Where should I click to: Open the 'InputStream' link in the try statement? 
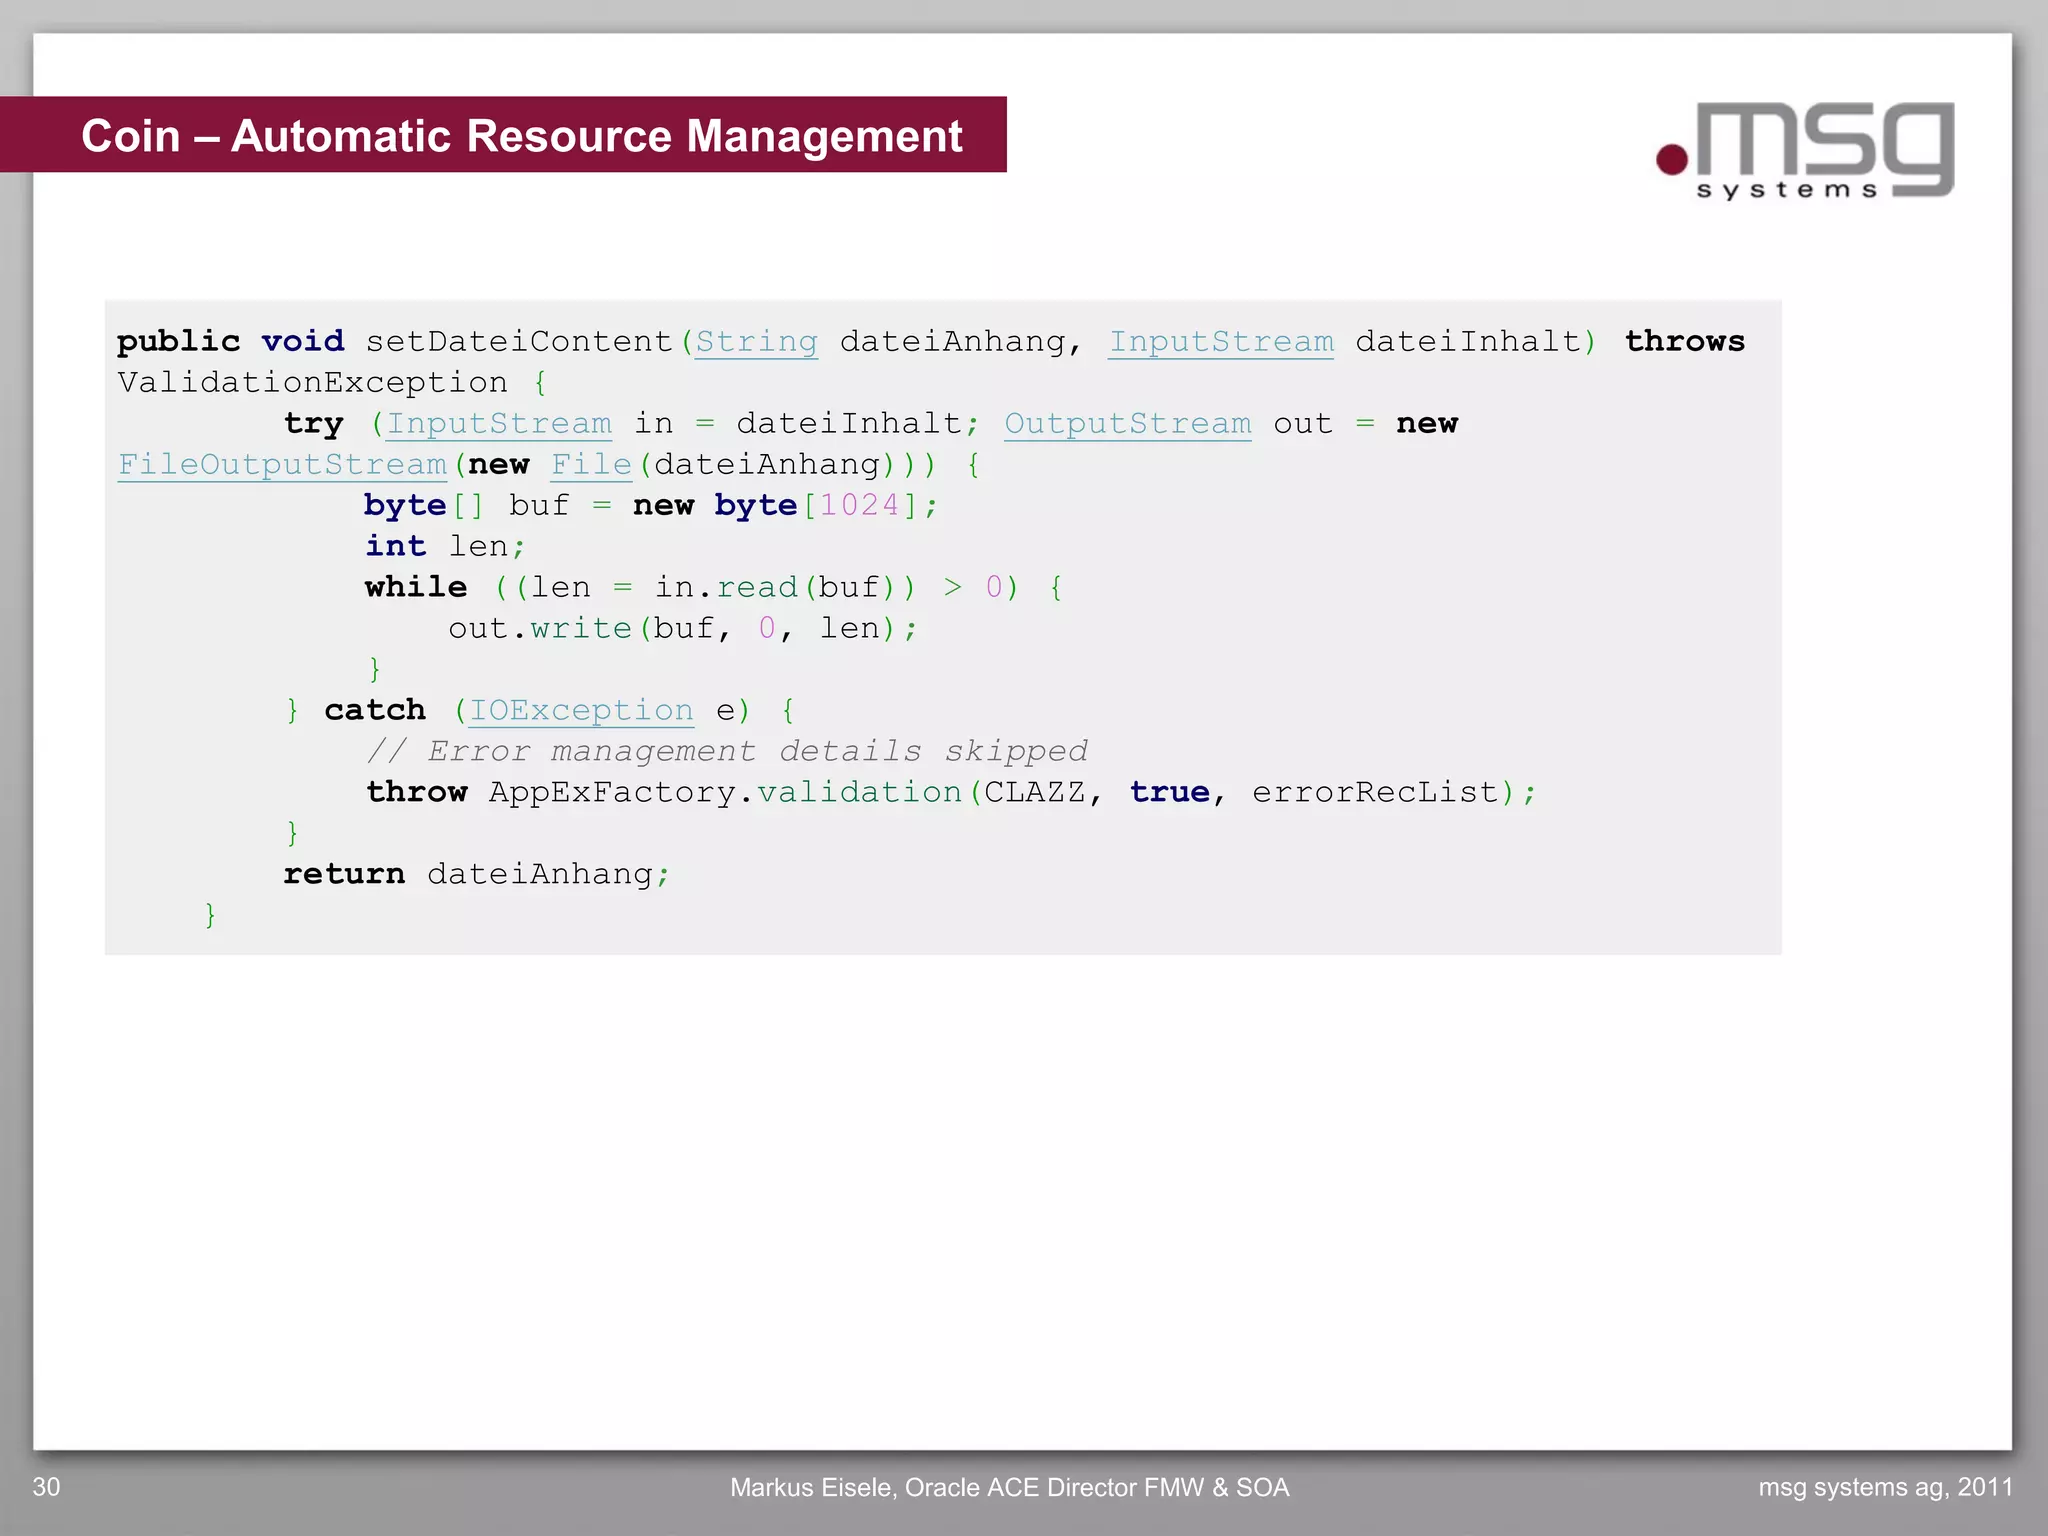click(x=499, y=424)
